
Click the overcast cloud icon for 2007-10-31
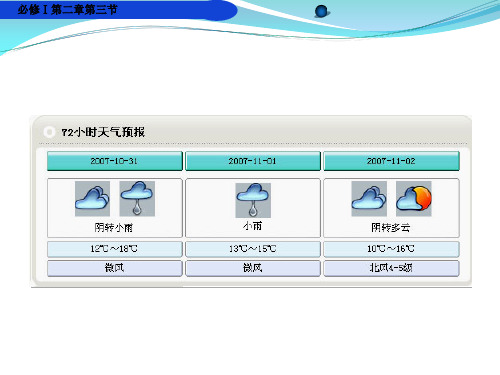click(92, 199)
